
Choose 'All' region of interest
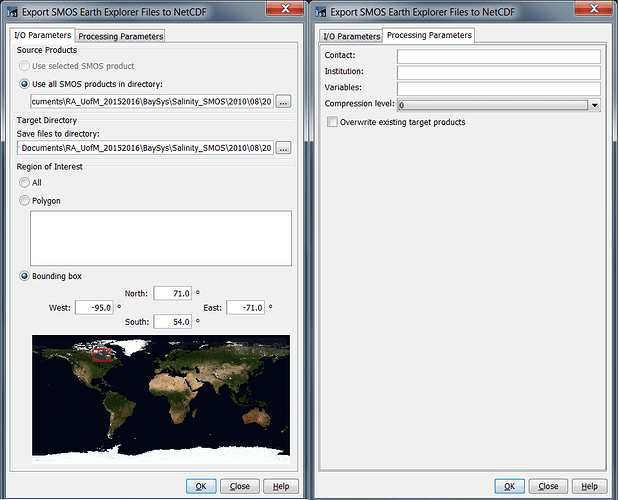(x=24, y=182)
